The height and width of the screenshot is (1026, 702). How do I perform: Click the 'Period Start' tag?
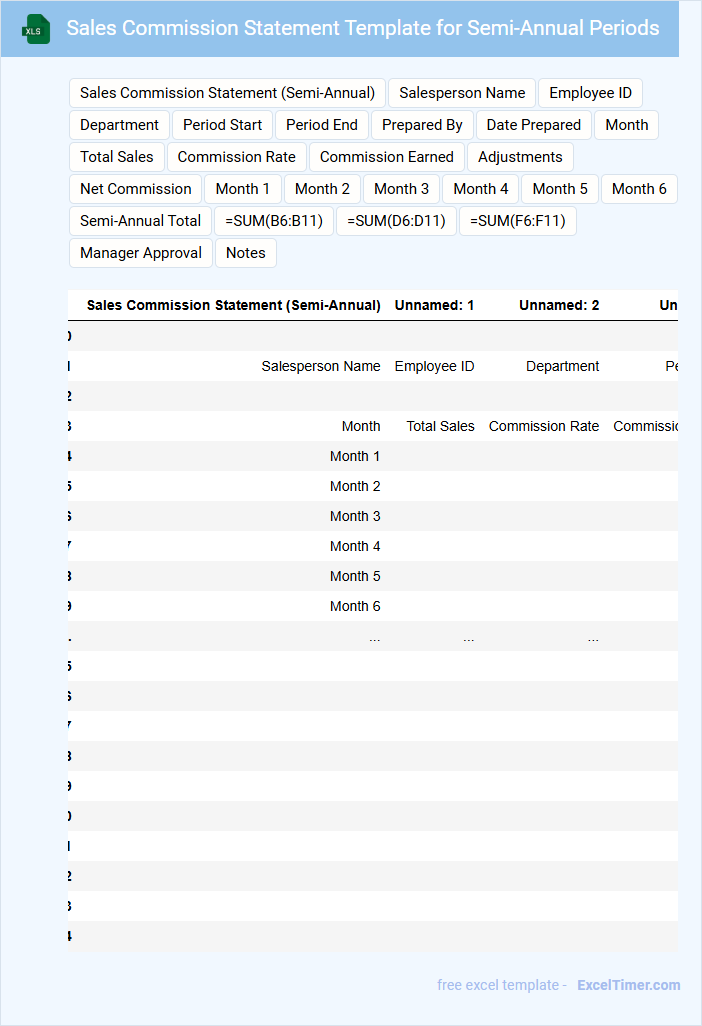pyautogui.click(x=222, y=125)
